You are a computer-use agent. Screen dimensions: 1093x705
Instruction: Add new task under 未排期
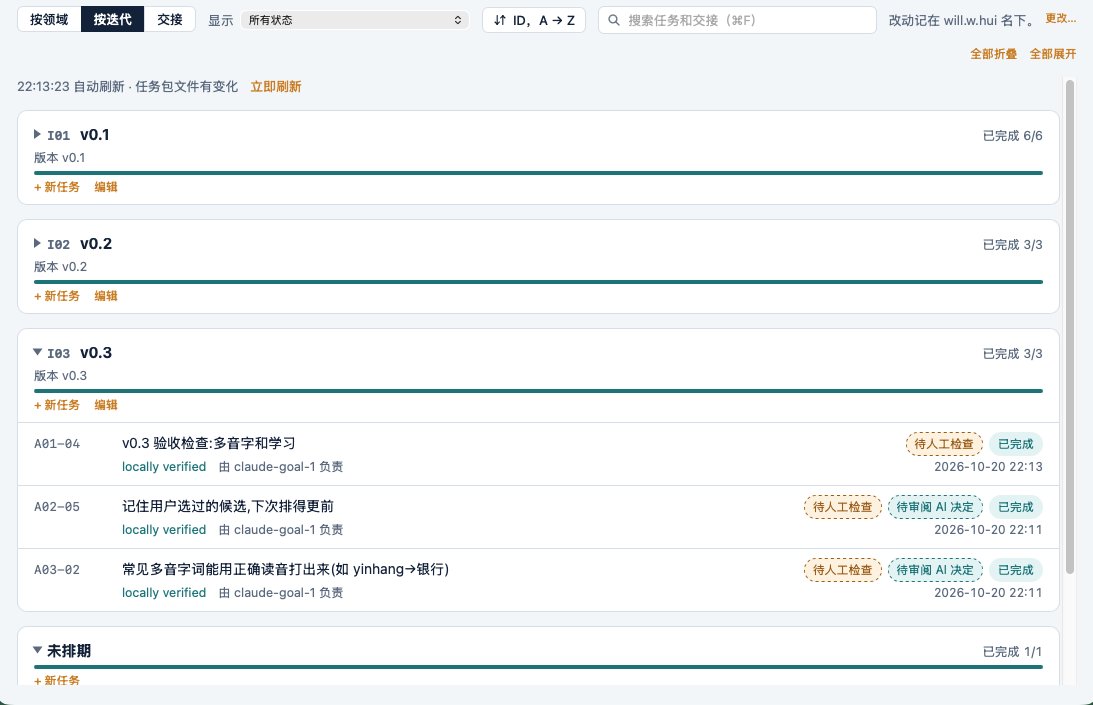(x=57, y=680)
